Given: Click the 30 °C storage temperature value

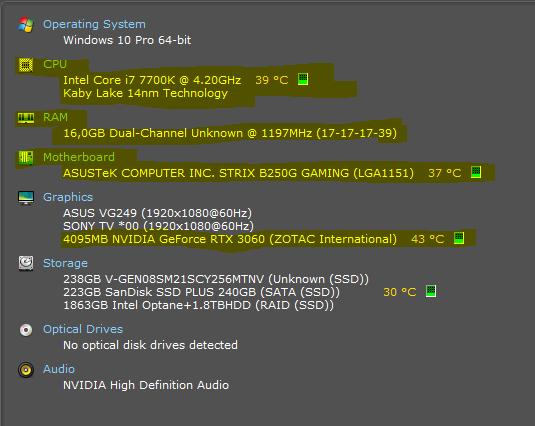Looking at the screenshot, I should [x=400, y=292].
